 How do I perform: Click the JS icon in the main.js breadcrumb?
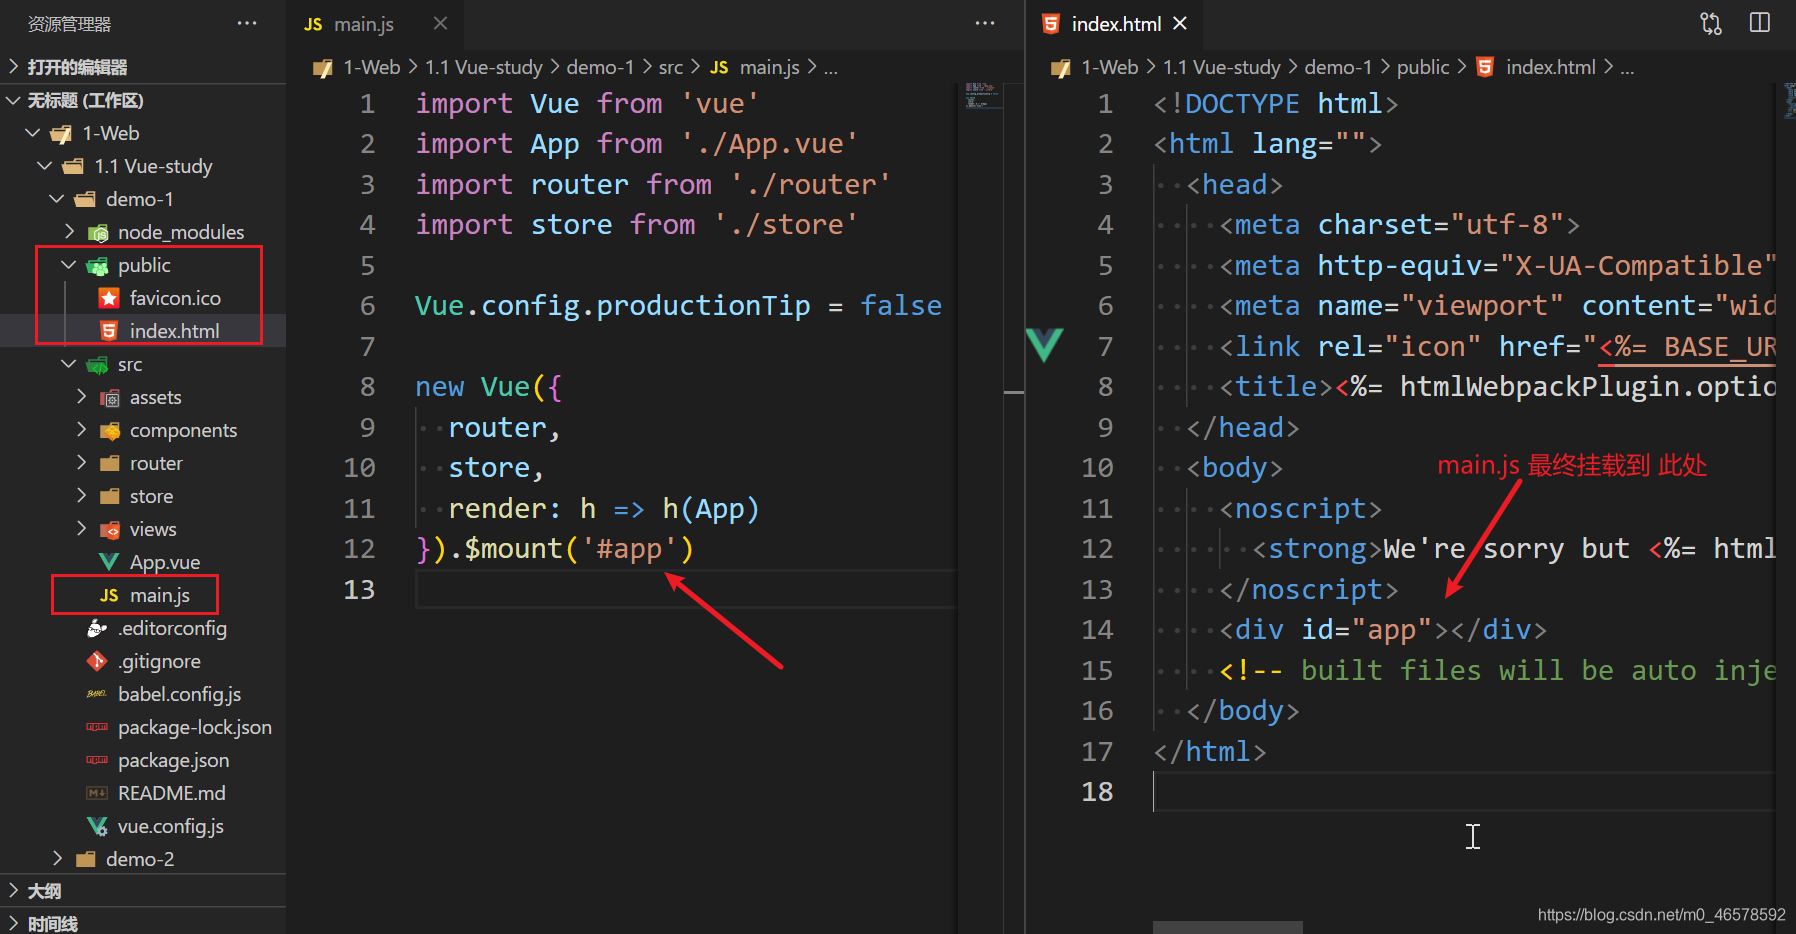point(719,67)
